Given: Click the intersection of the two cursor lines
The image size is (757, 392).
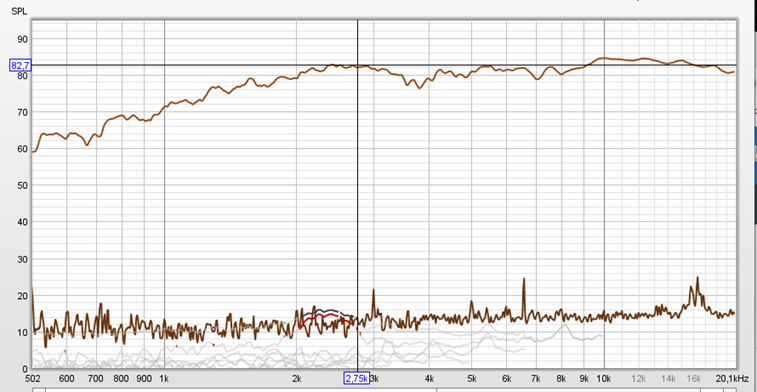Looking at the screenshot, I should (357, 65).
